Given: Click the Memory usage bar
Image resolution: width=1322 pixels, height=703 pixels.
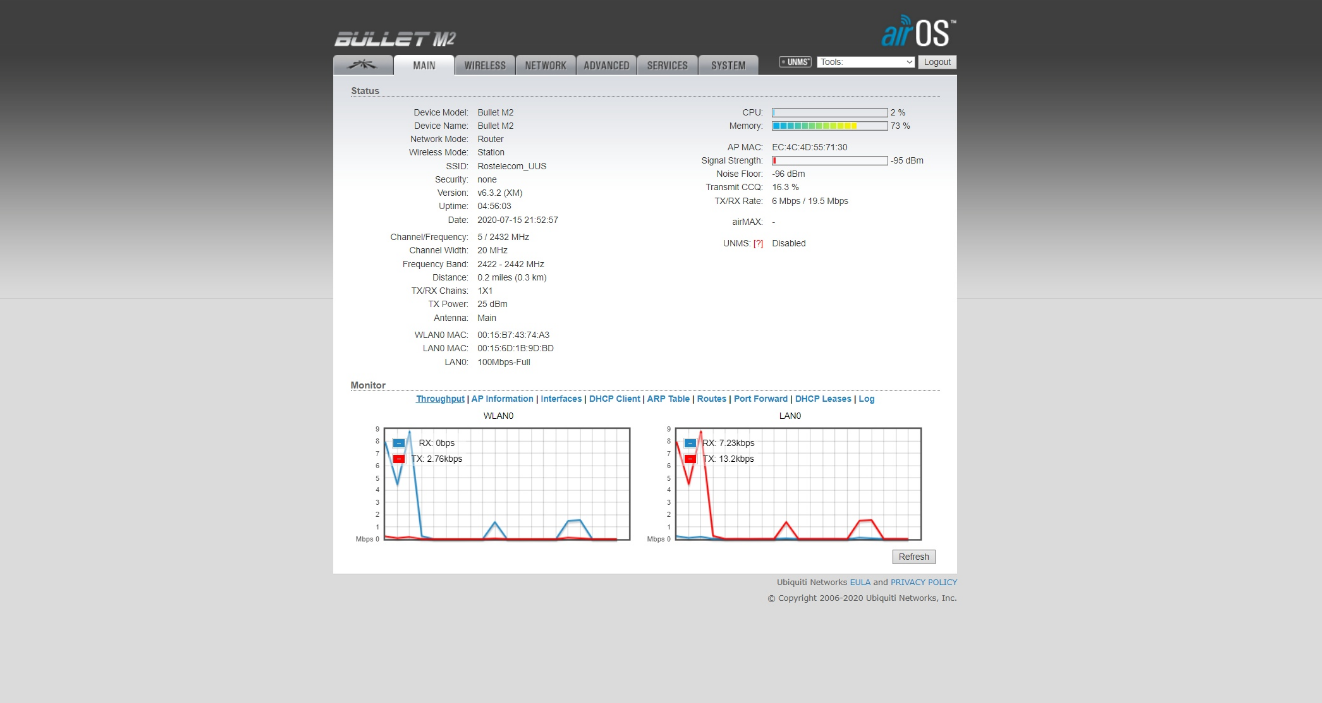Looking at the screenshot, I should [830, 126].
